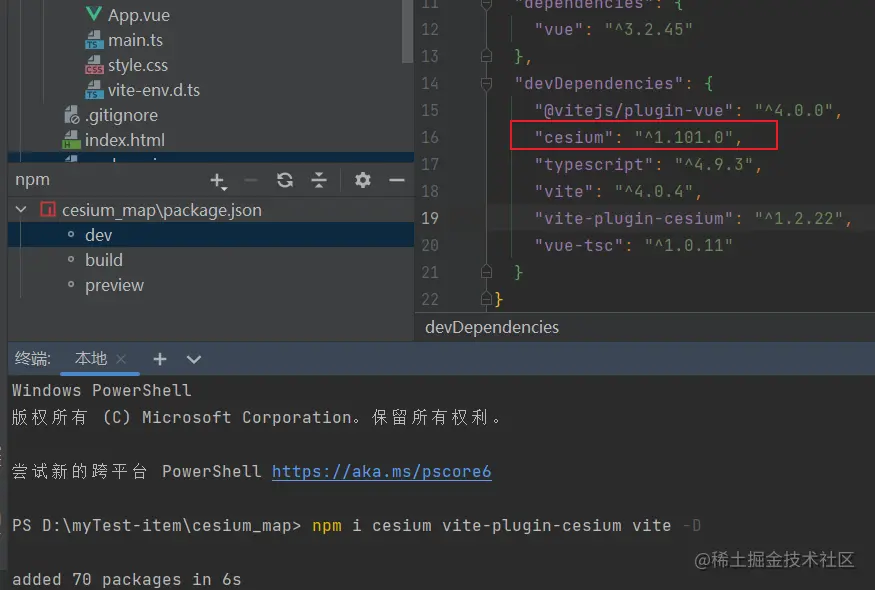Viewport: 875px width, 590px height.
Task: Click the project tree vertical scrollbar
Action: 407,31
